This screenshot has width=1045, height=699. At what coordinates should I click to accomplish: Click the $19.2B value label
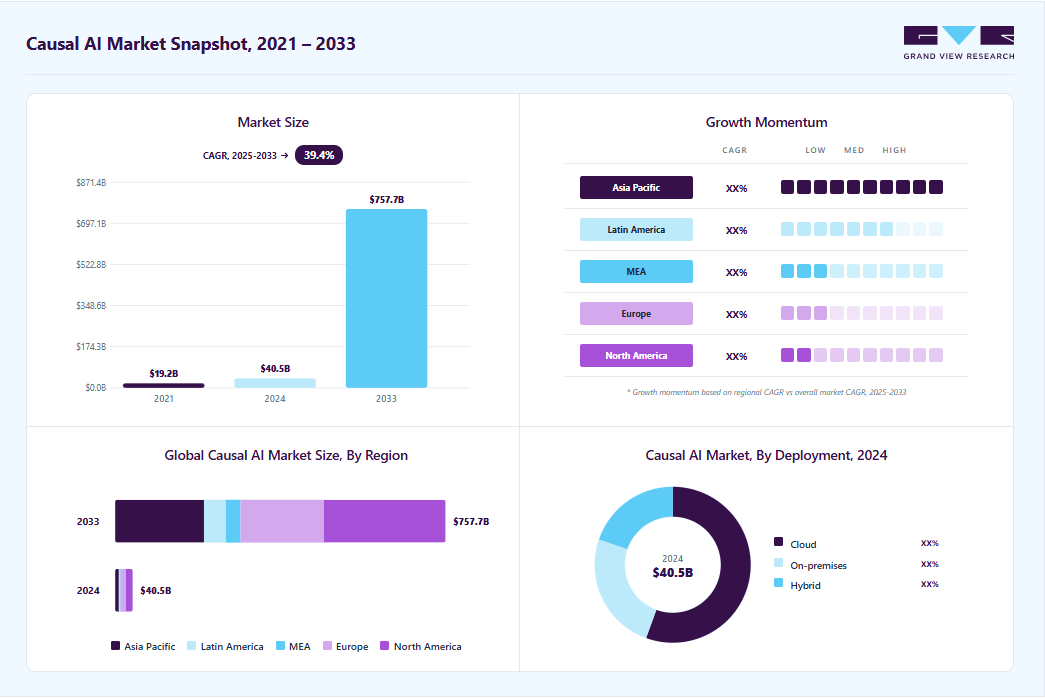coord(164,373)
